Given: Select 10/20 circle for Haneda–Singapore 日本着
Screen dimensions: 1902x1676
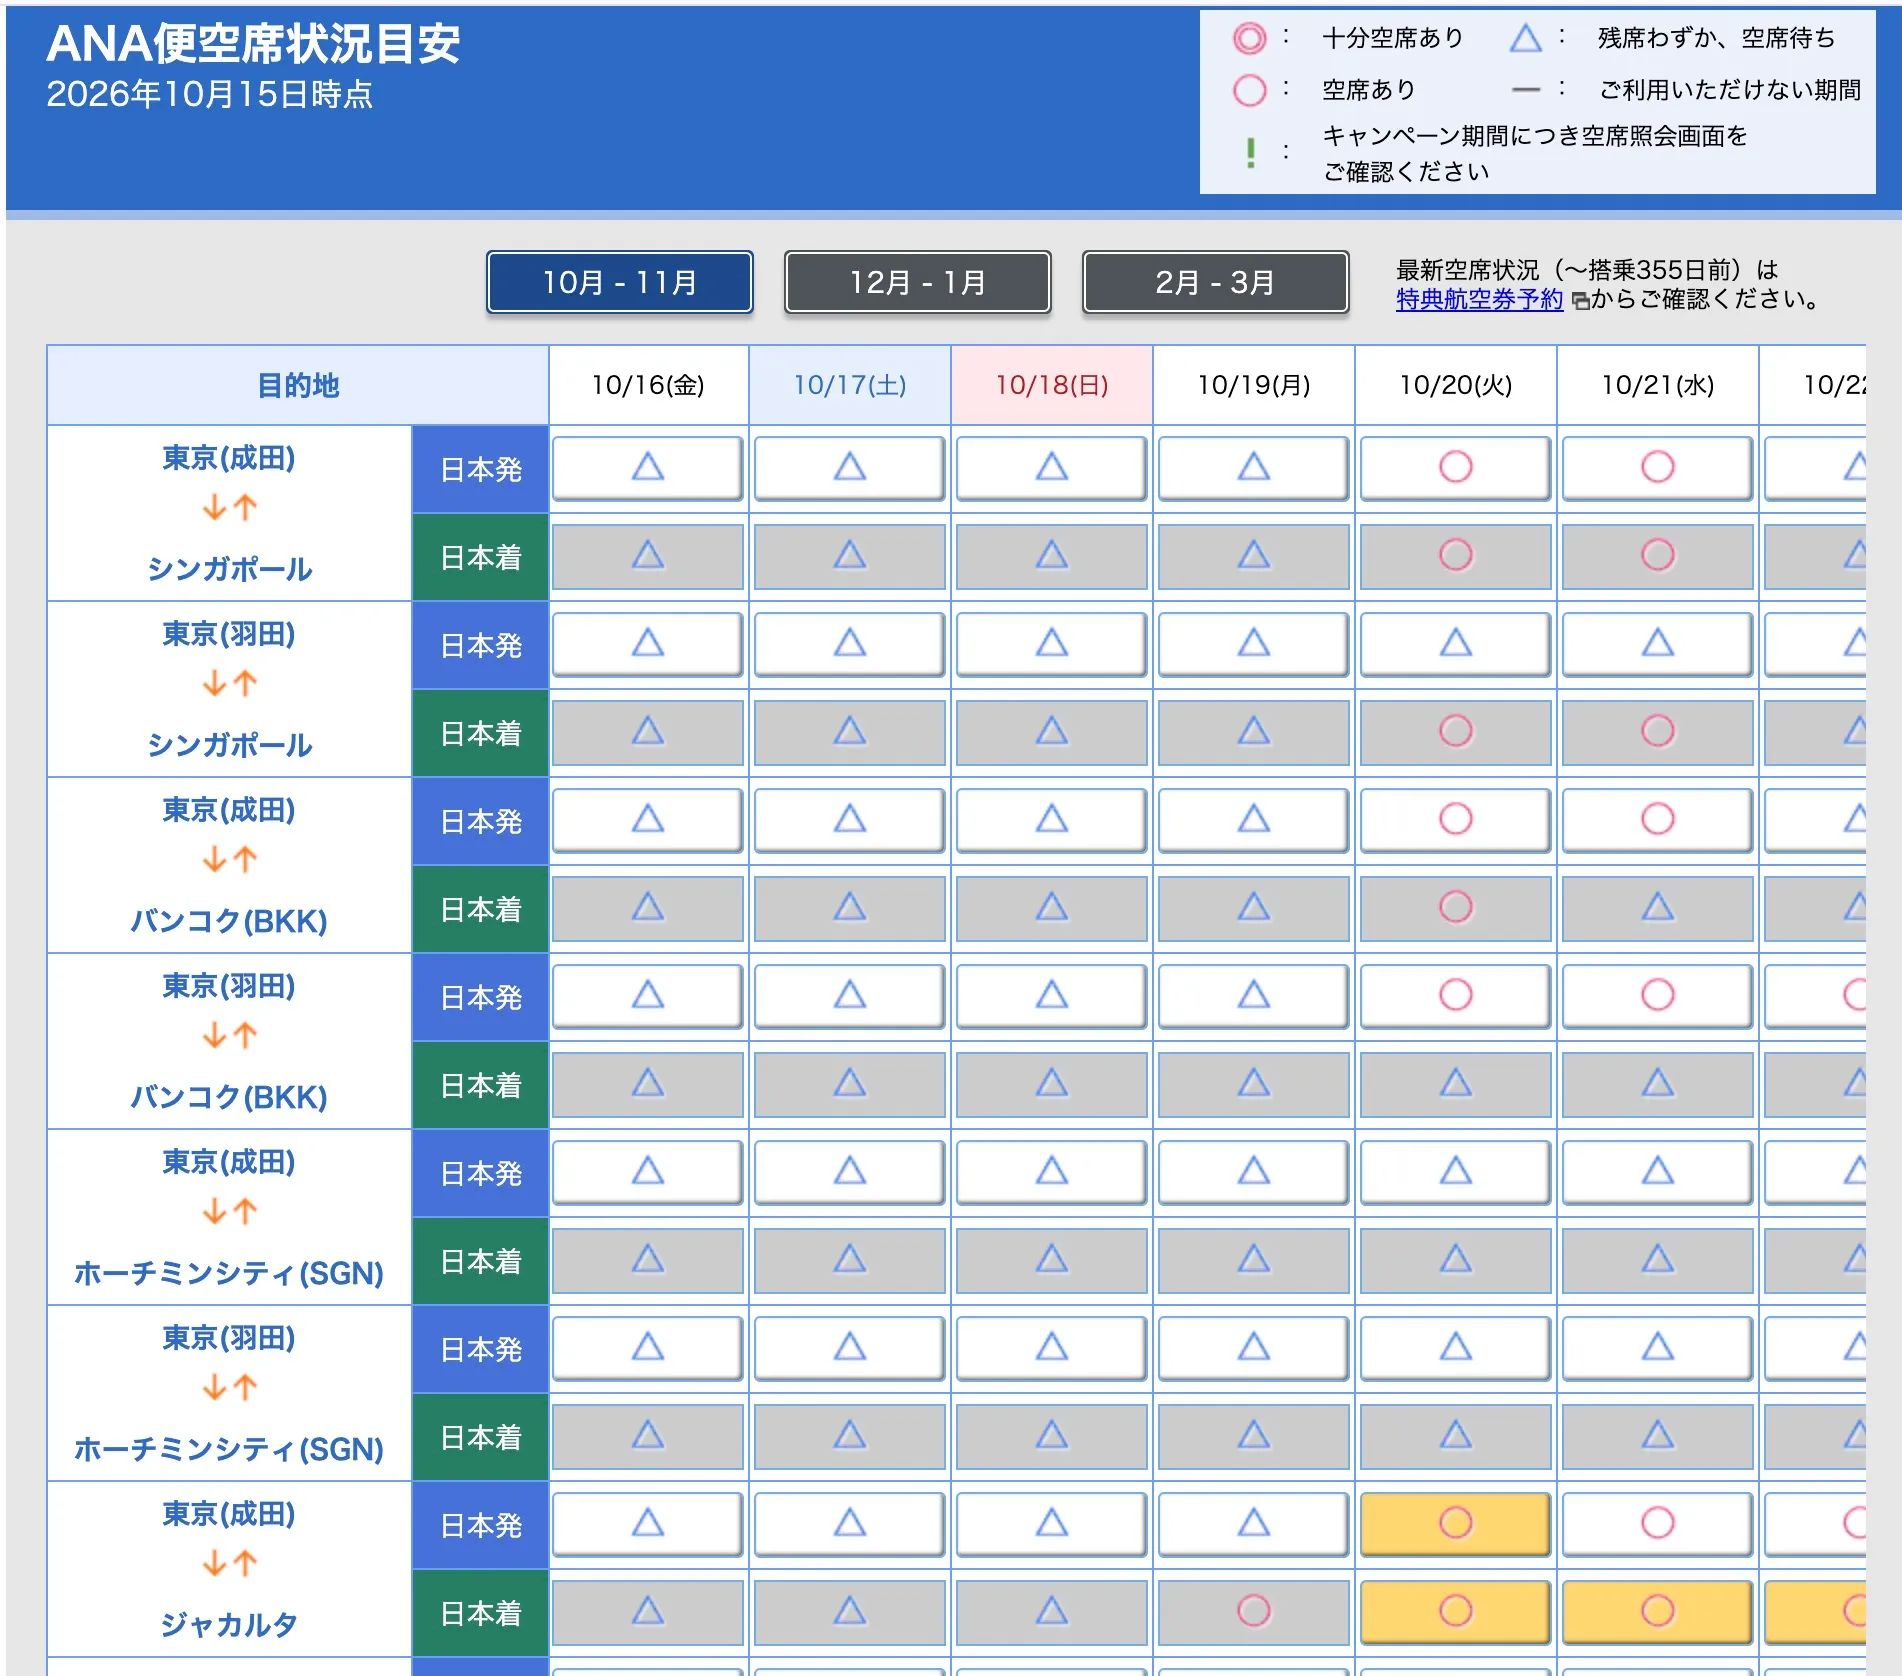Looking at the screenshot, I should pyautogui.click(x=1455, y=732).
